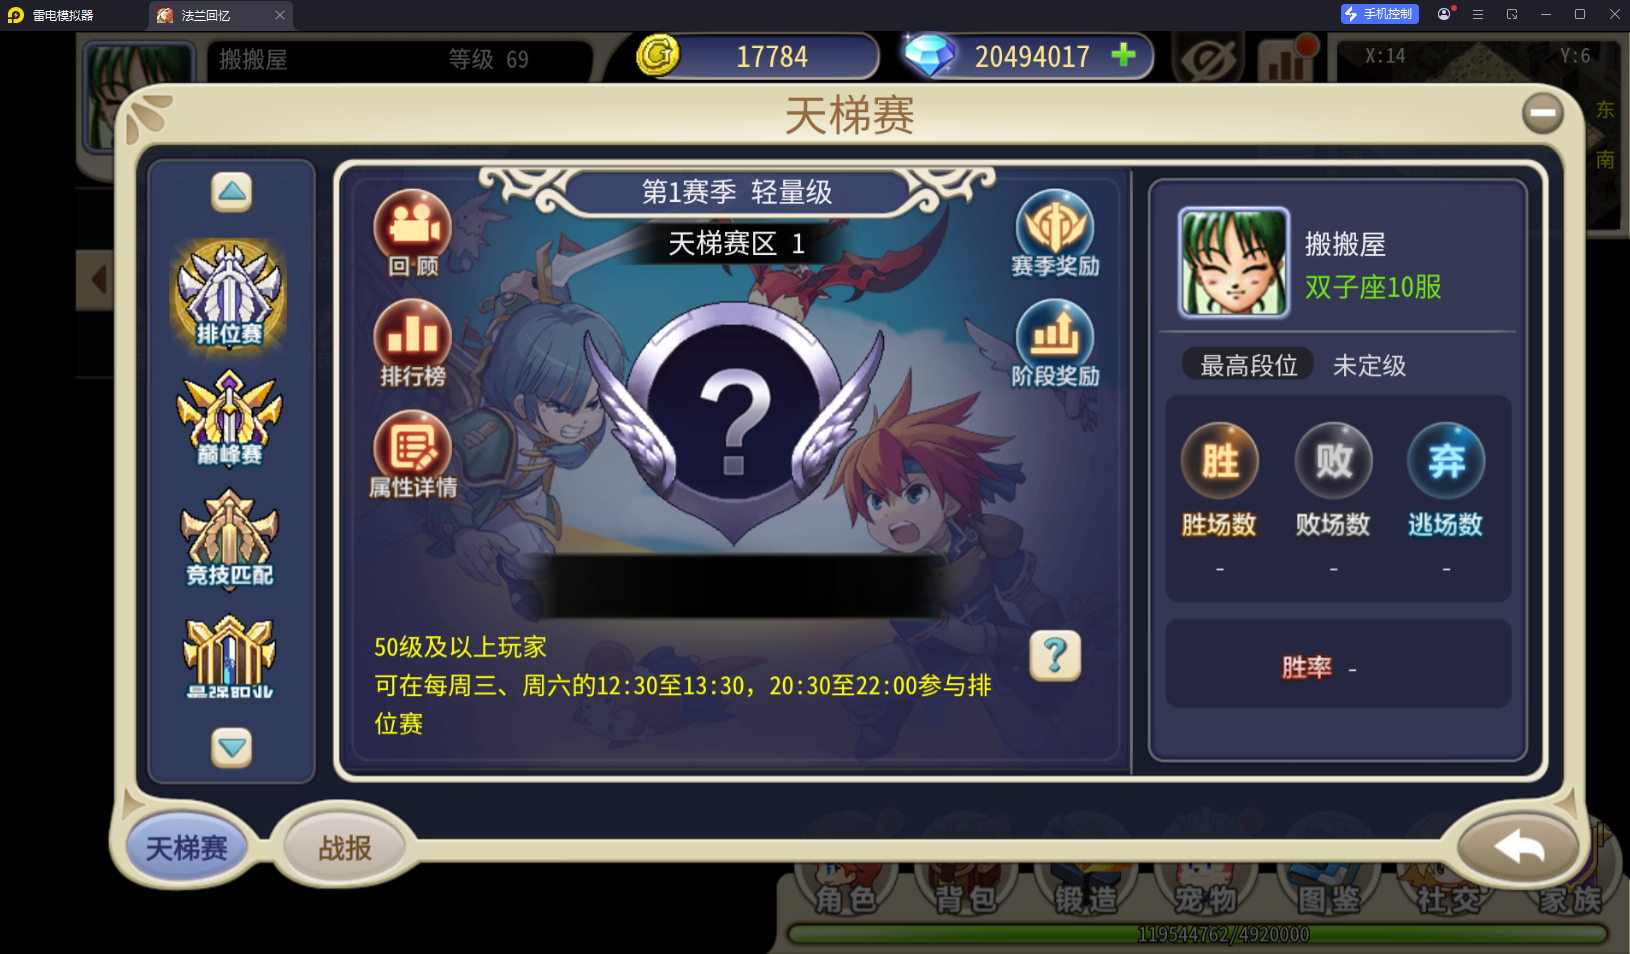1630x954 pixels.
Task: Toggle the eye visibility icon in top bar
Action: (x=1208, y=60)
